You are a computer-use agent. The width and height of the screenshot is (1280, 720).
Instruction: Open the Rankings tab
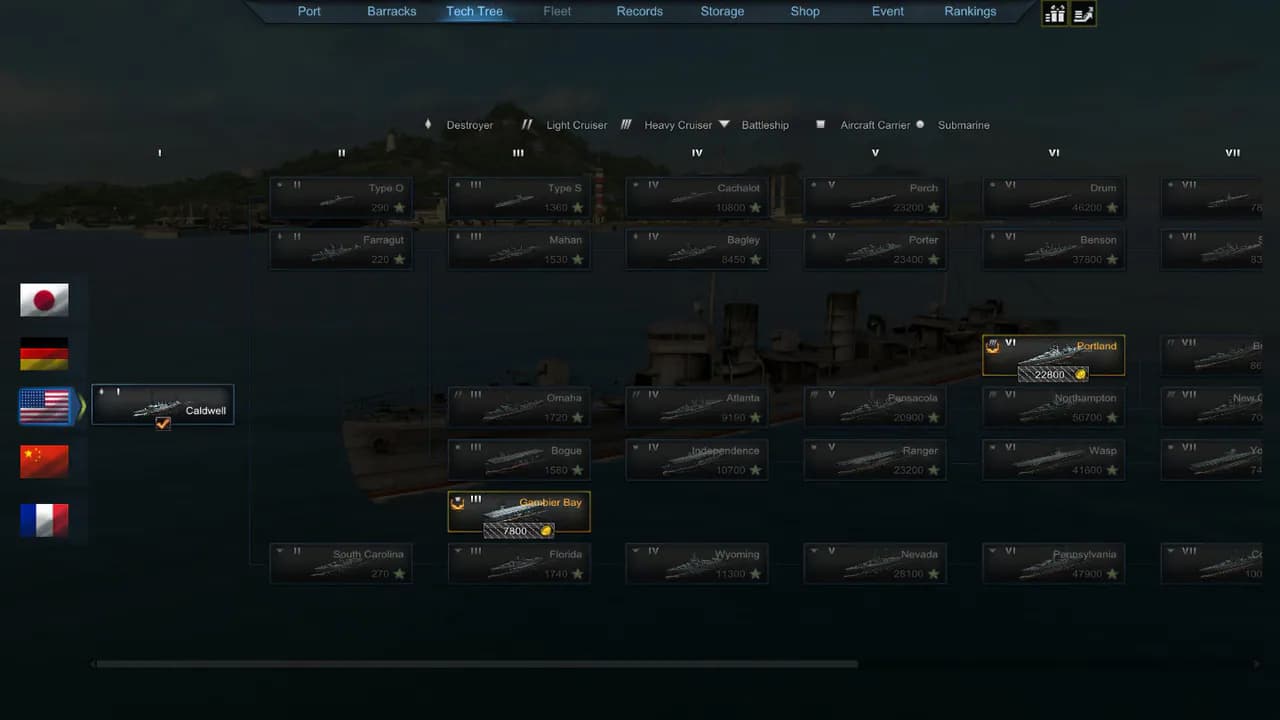tap(970, 11)
